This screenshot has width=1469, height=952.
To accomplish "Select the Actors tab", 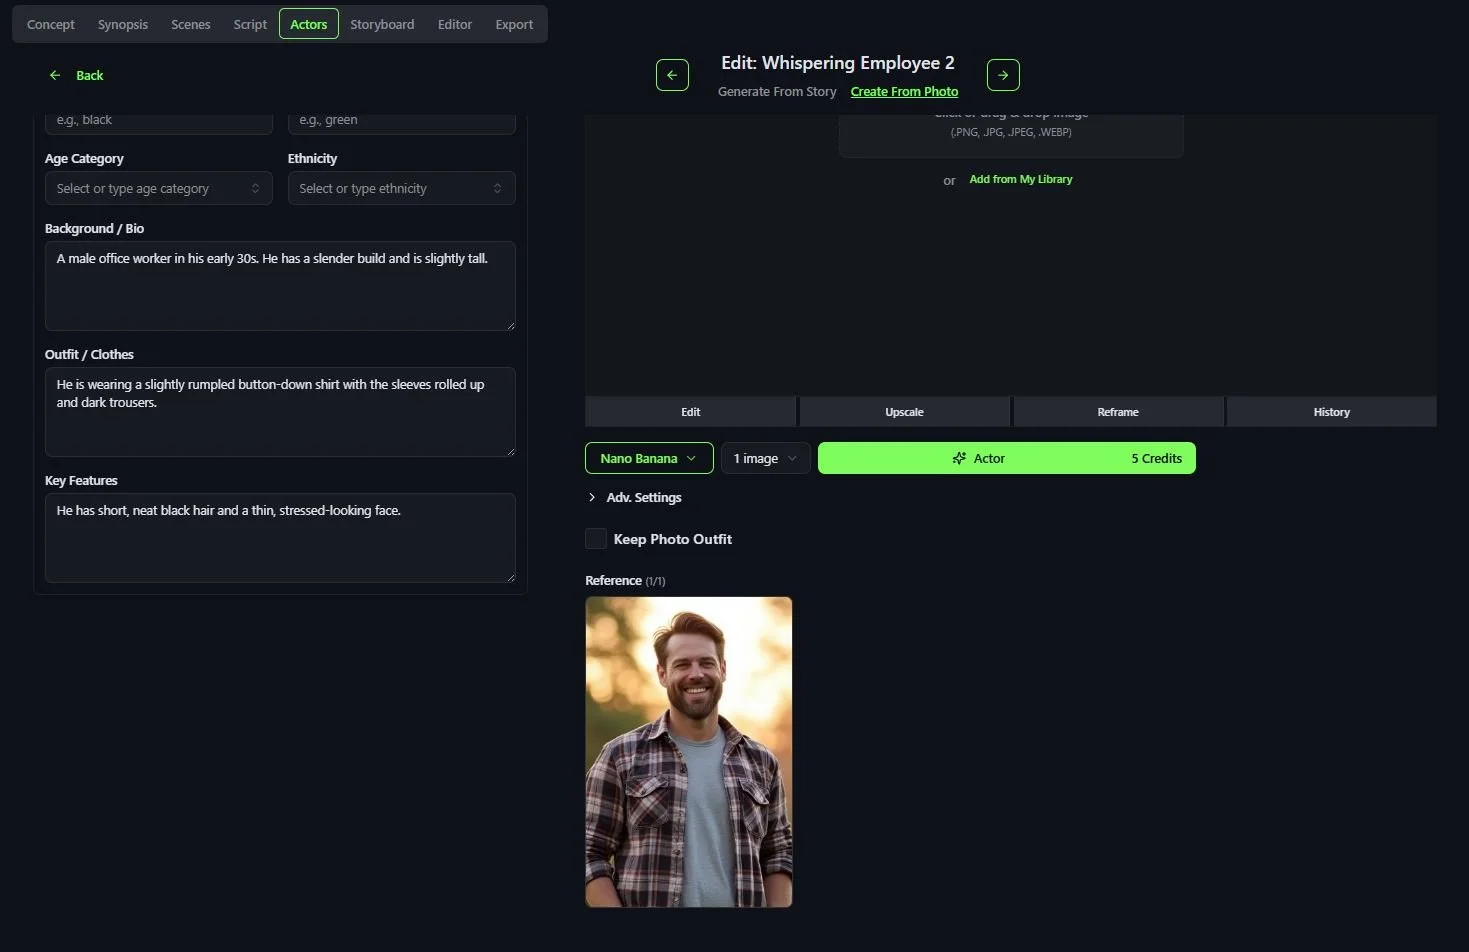I will pos(309,24).
